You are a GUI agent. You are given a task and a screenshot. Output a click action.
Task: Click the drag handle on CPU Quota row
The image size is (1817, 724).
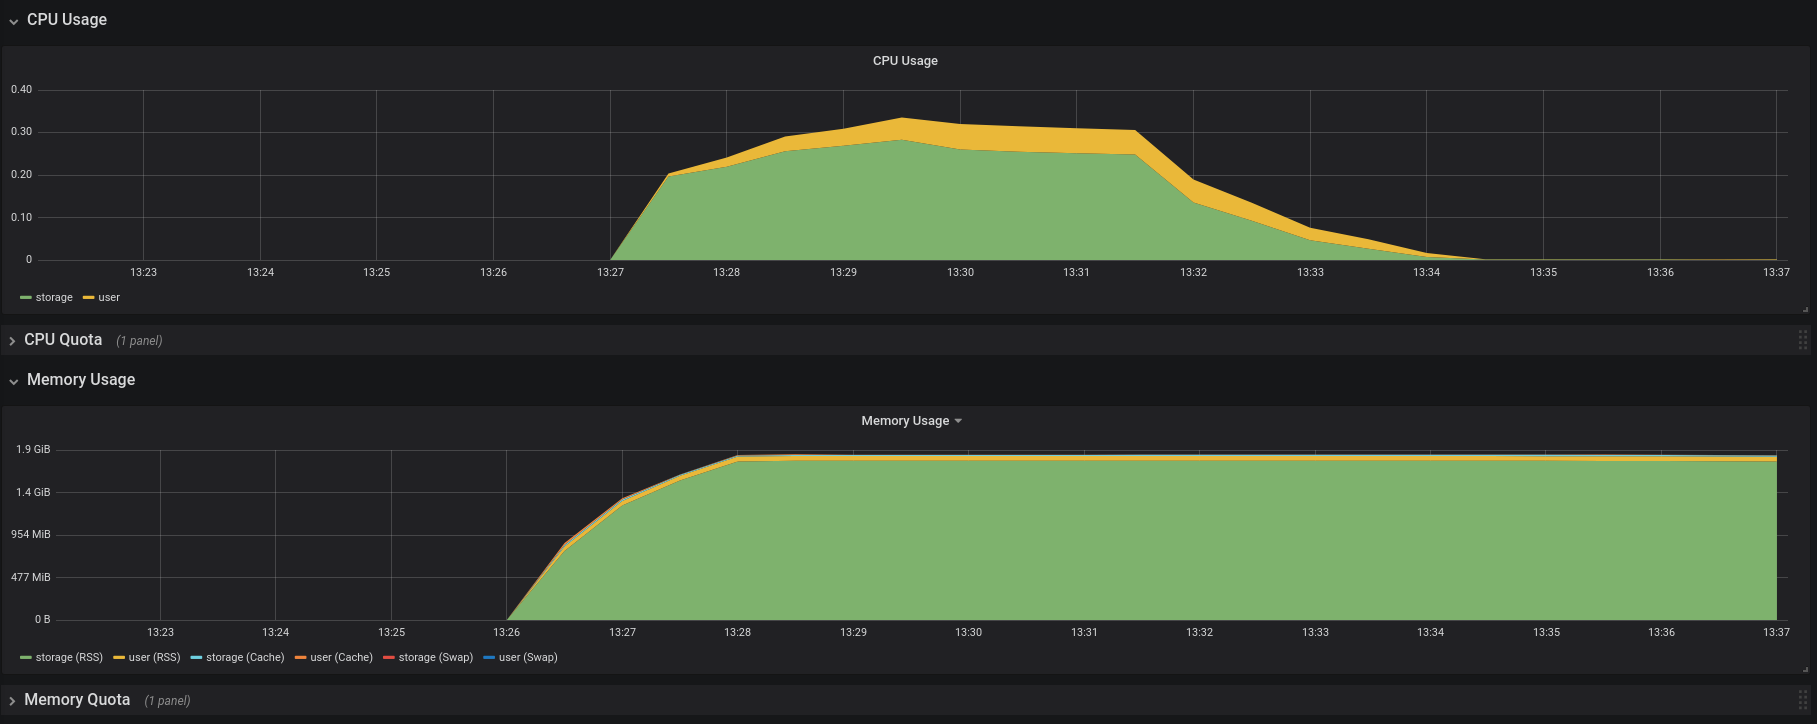point(1803,340)
